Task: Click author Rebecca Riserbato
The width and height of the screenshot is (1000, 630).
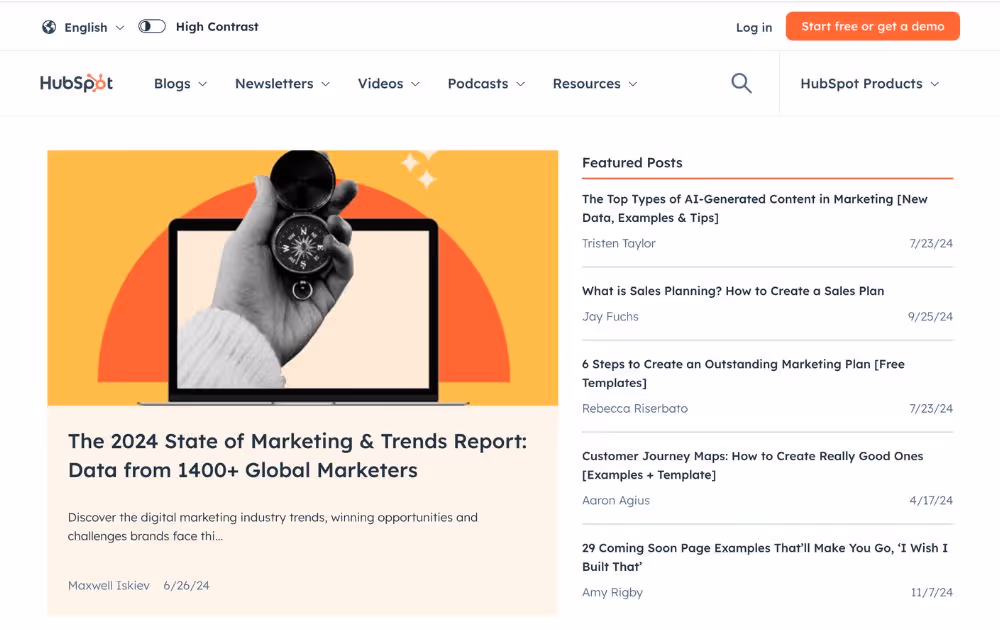Action: pyautogui.click(x=635, y=408)
